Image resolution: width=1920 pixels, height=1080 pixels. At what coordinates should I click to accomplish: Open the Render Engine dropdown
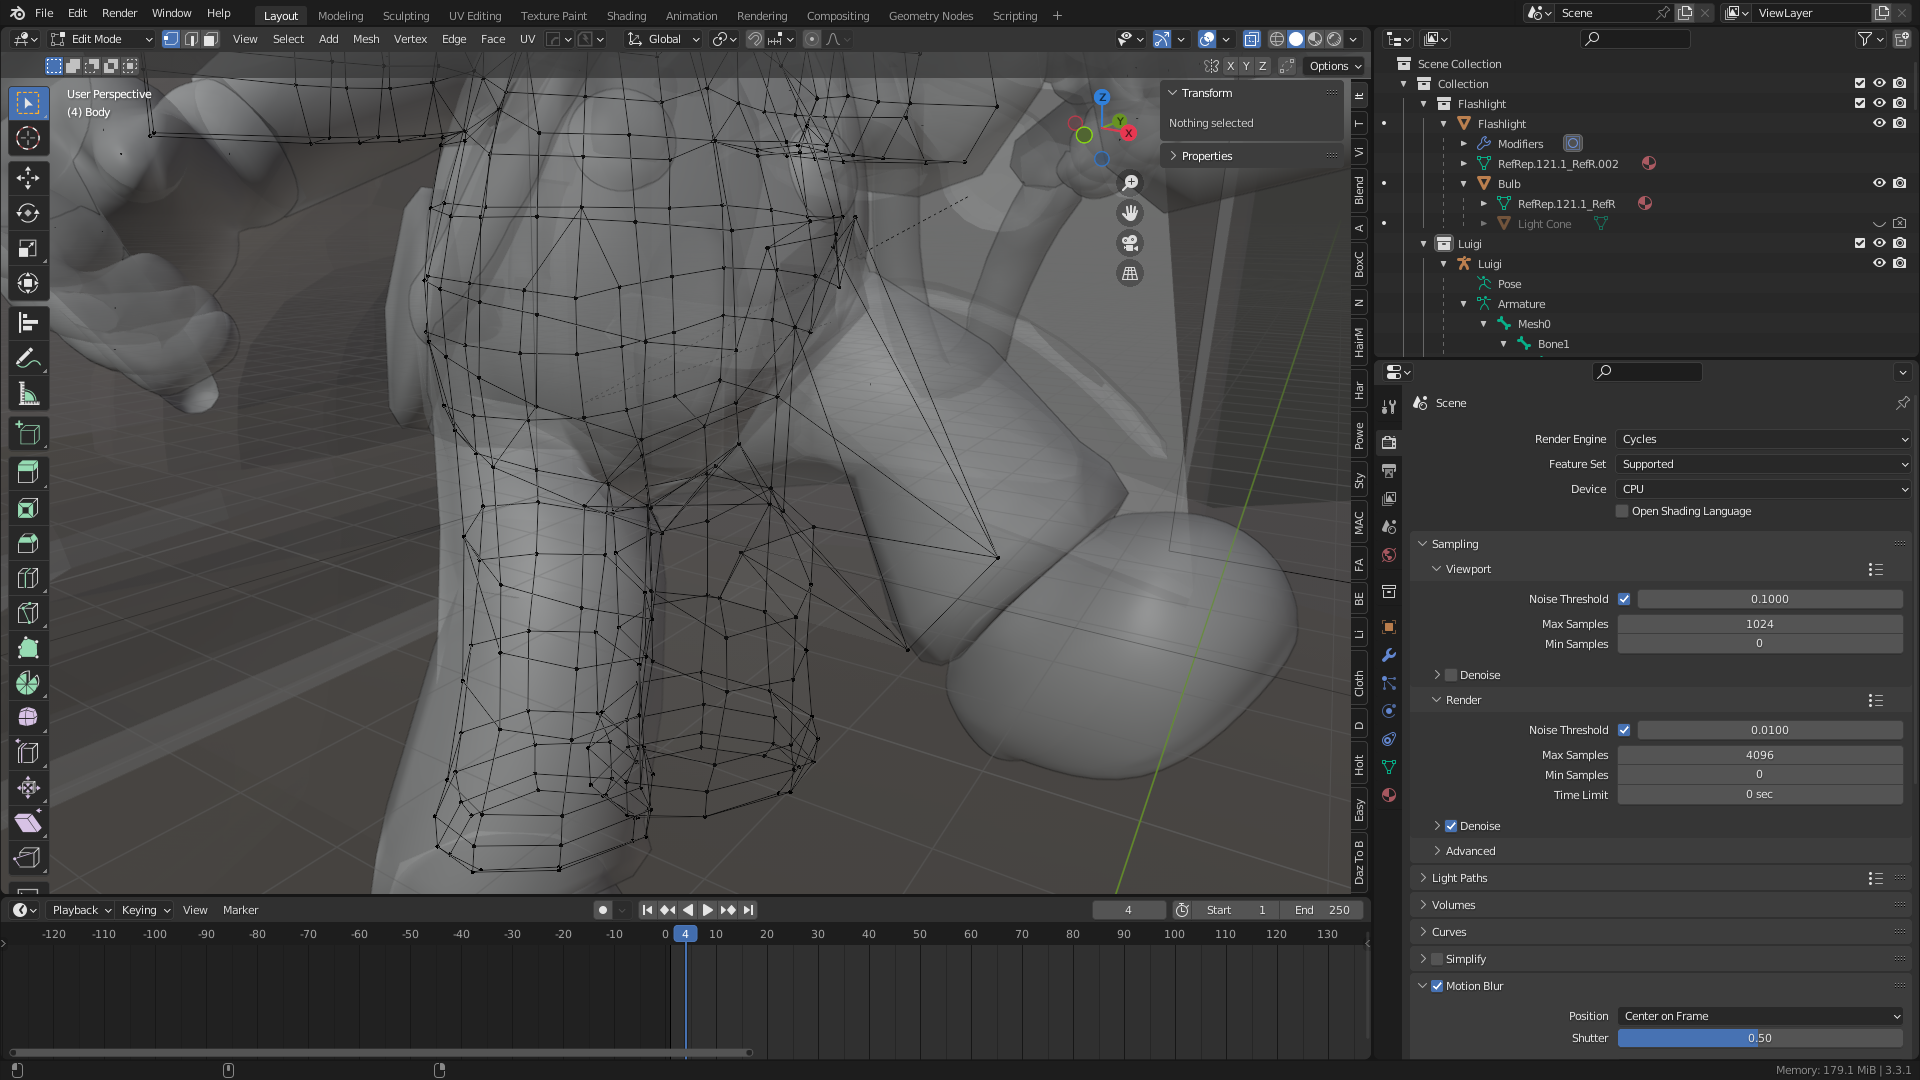coord(1764,439)
